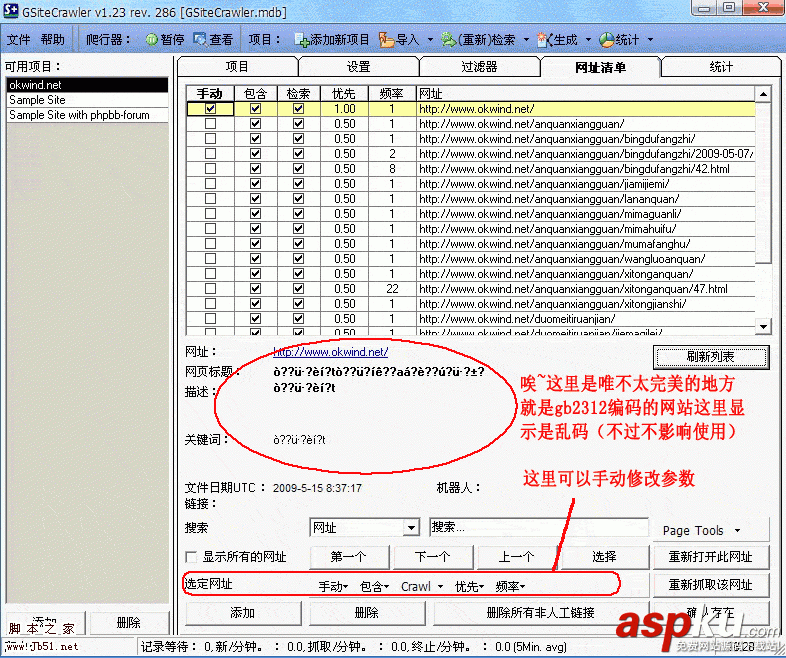Pause the crawler with 暂停 icon

click(x=152, y=40)
